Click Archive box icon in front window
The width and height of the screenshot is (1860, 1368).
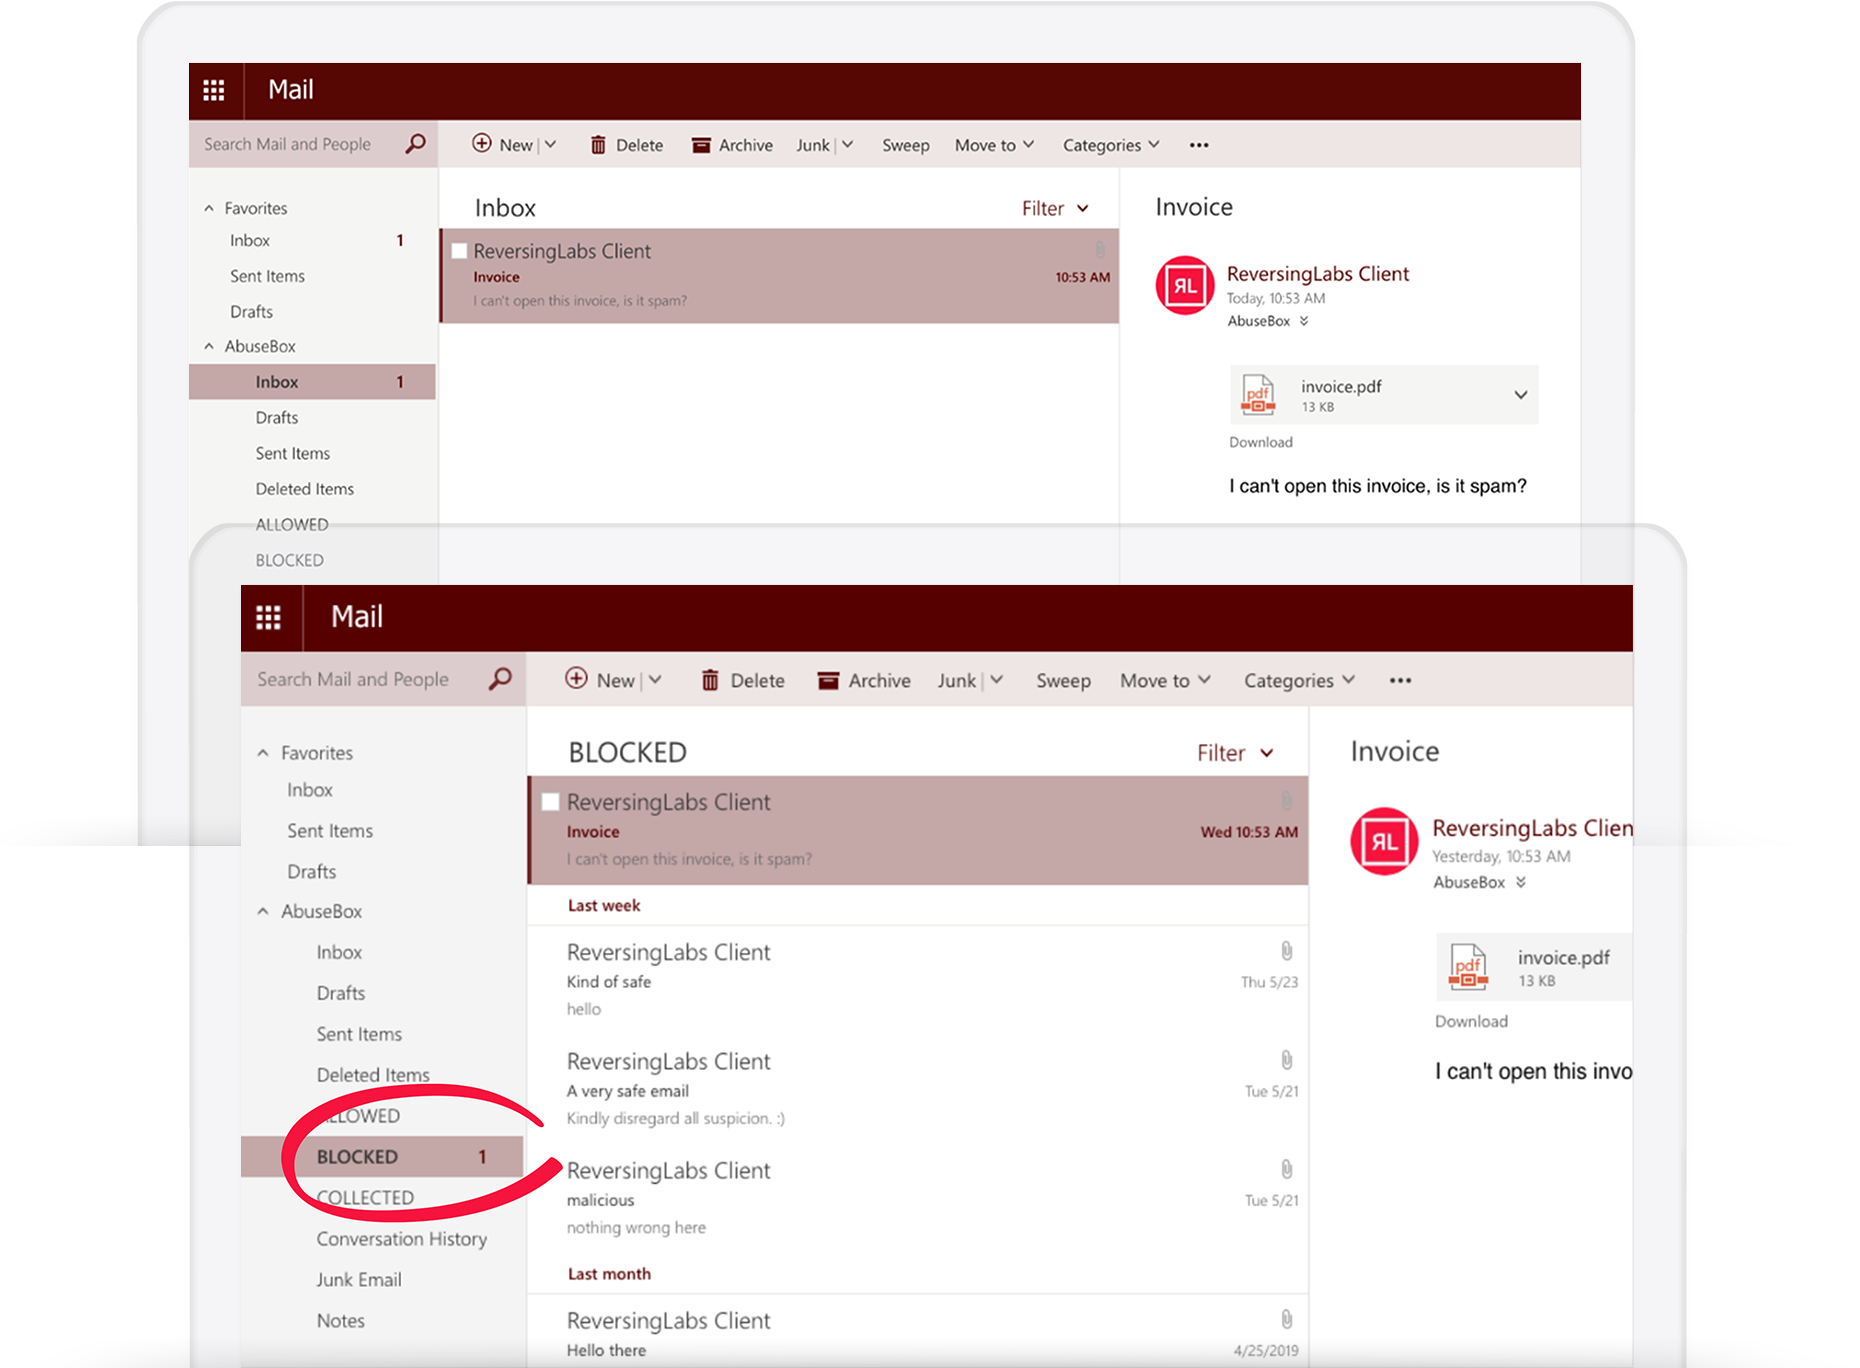pyautogui.click(x=828, y=680)
